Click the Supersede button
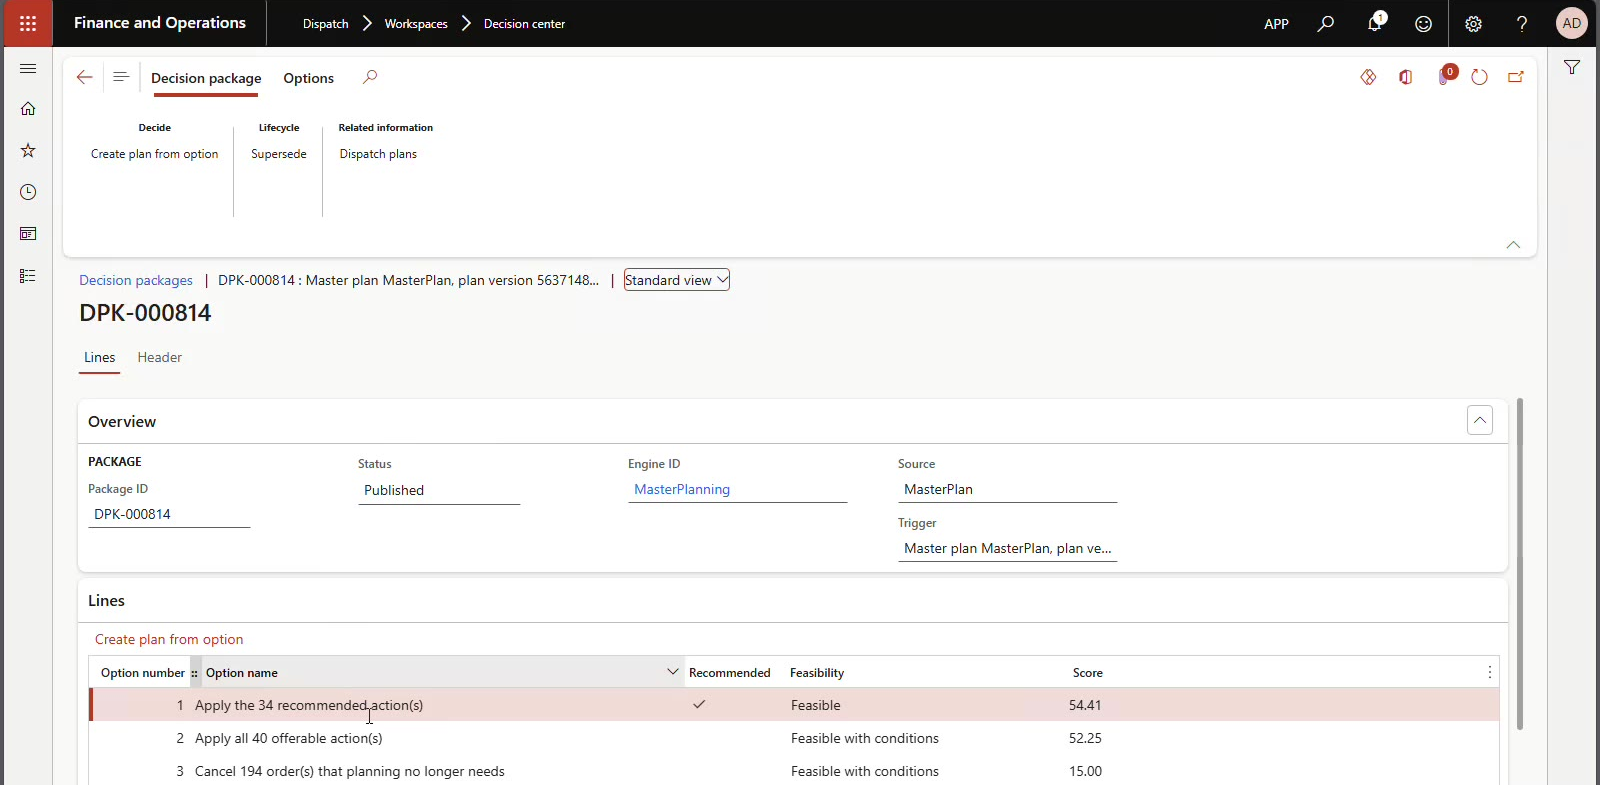 click(279, 154)
